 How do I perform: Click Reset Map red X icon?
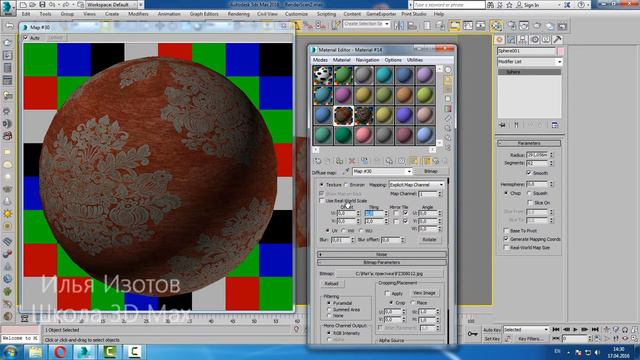(x=352, y=161)
